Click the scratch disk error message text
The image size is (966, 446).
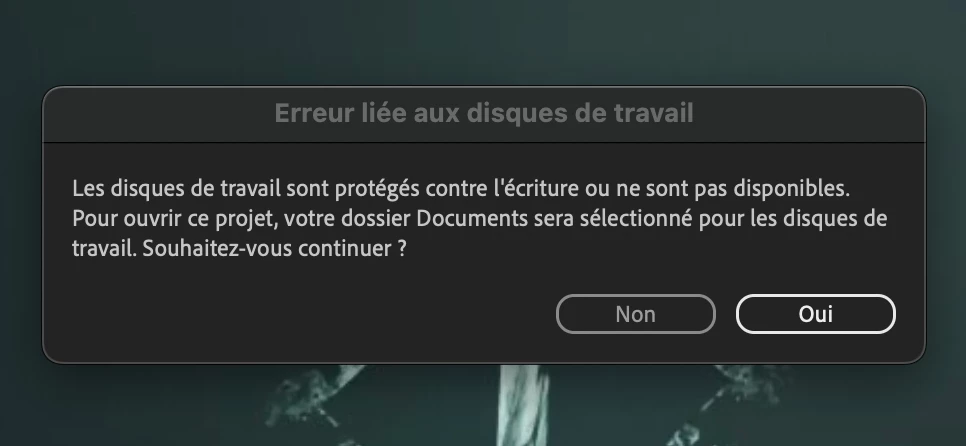479,219
